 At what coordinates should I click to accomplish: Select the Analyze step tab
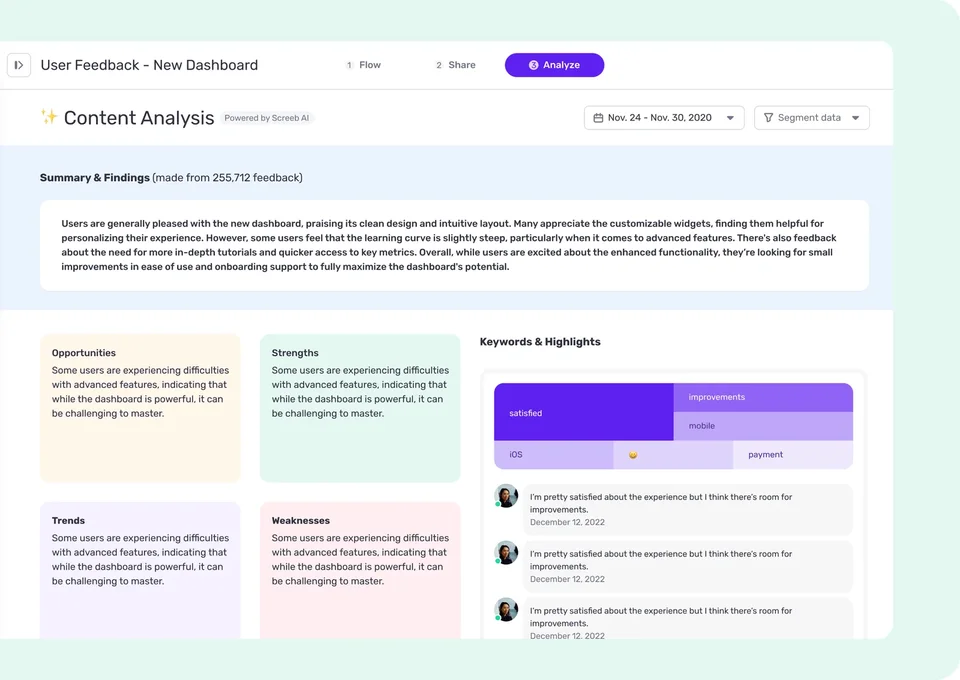point(554,65)
